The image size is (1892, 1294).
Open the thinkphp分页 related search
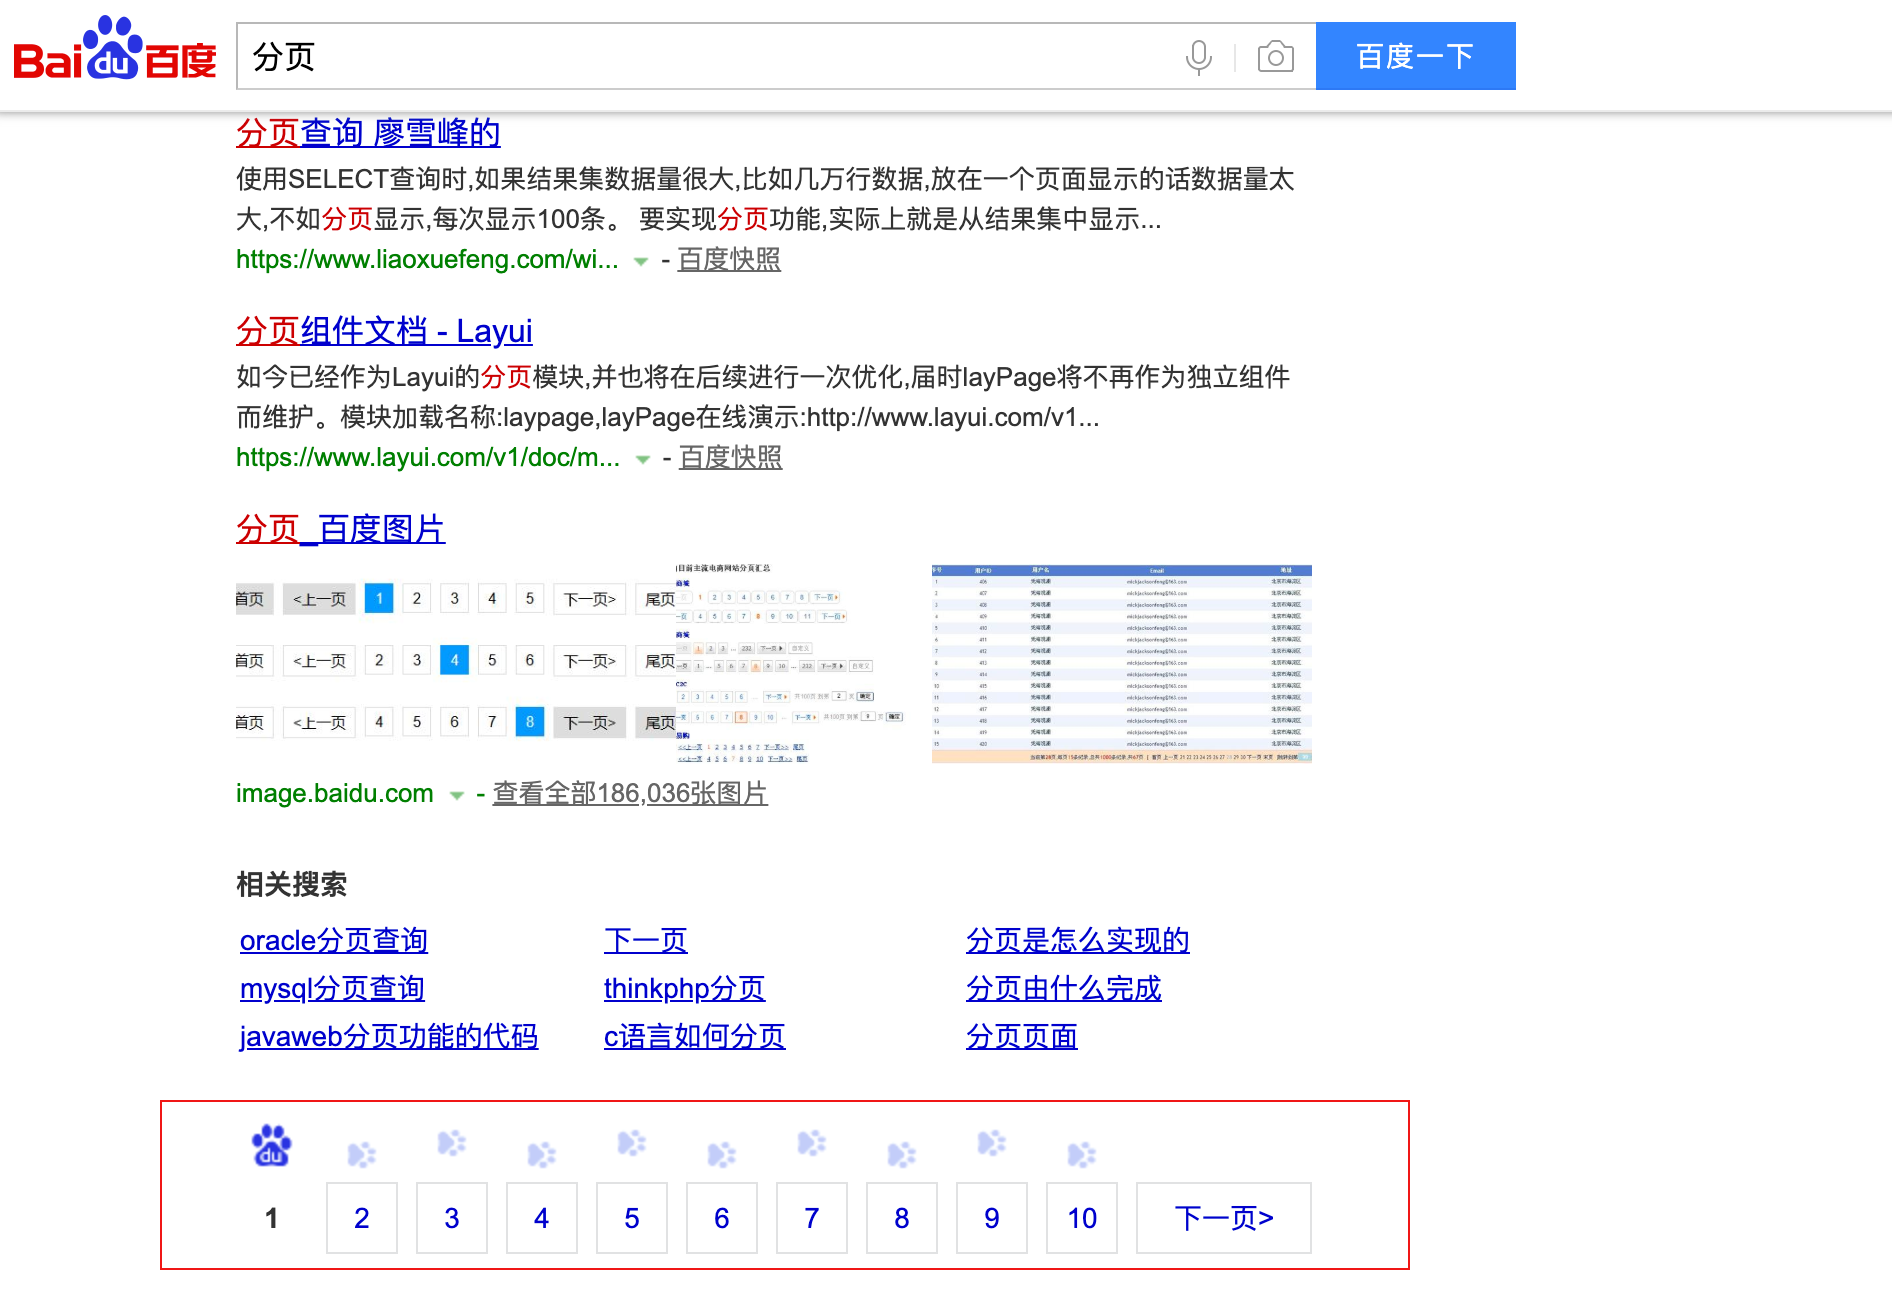[x=684, y=988]
